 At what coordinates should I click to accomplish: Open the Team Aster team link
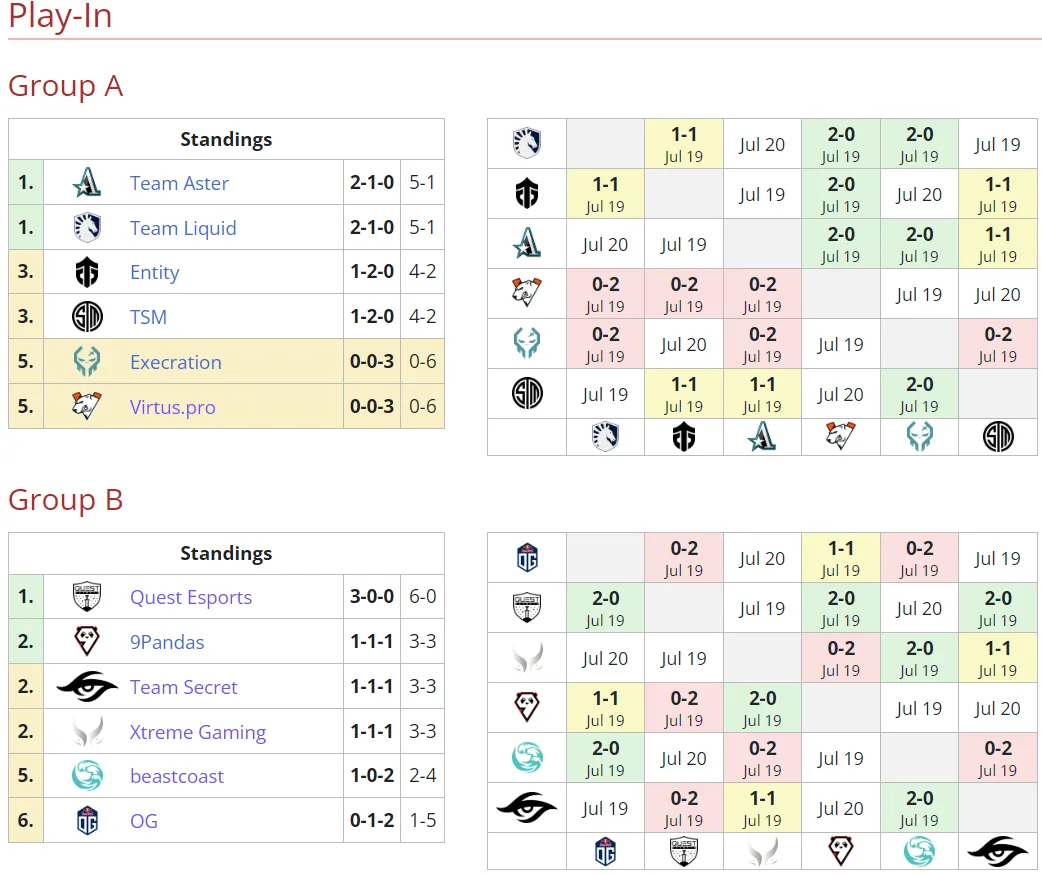(179, 183)
